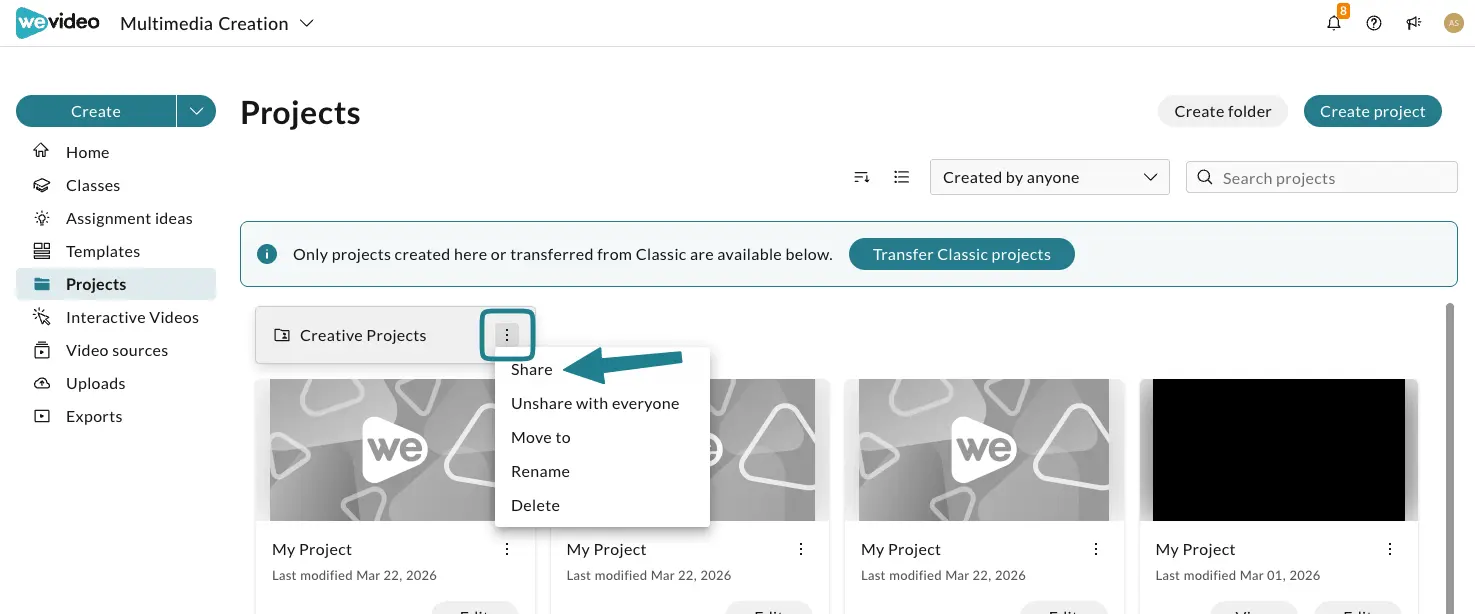Open the user profile avatar

[x=1454, y=23]
